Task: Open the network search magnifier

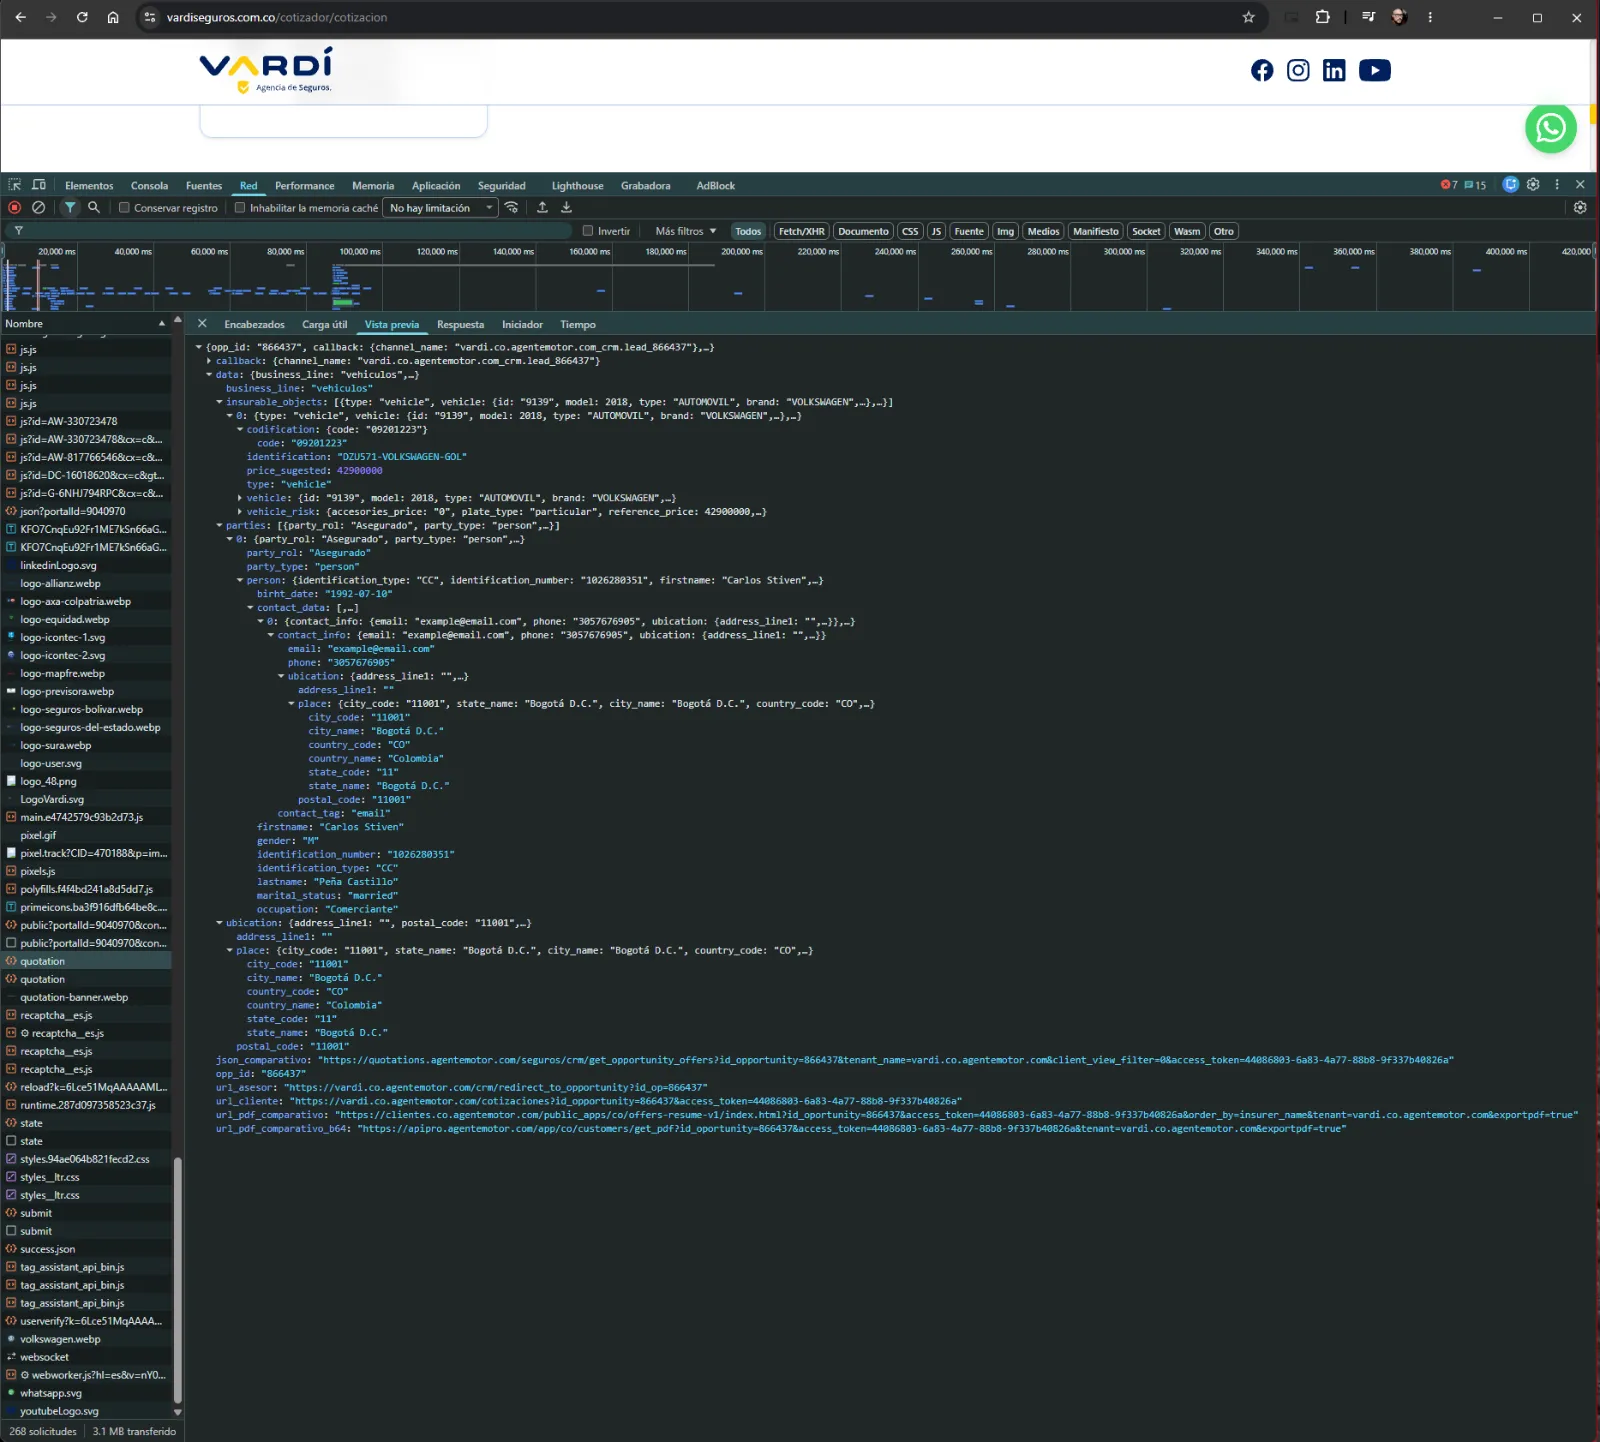Action: point(93,208)
